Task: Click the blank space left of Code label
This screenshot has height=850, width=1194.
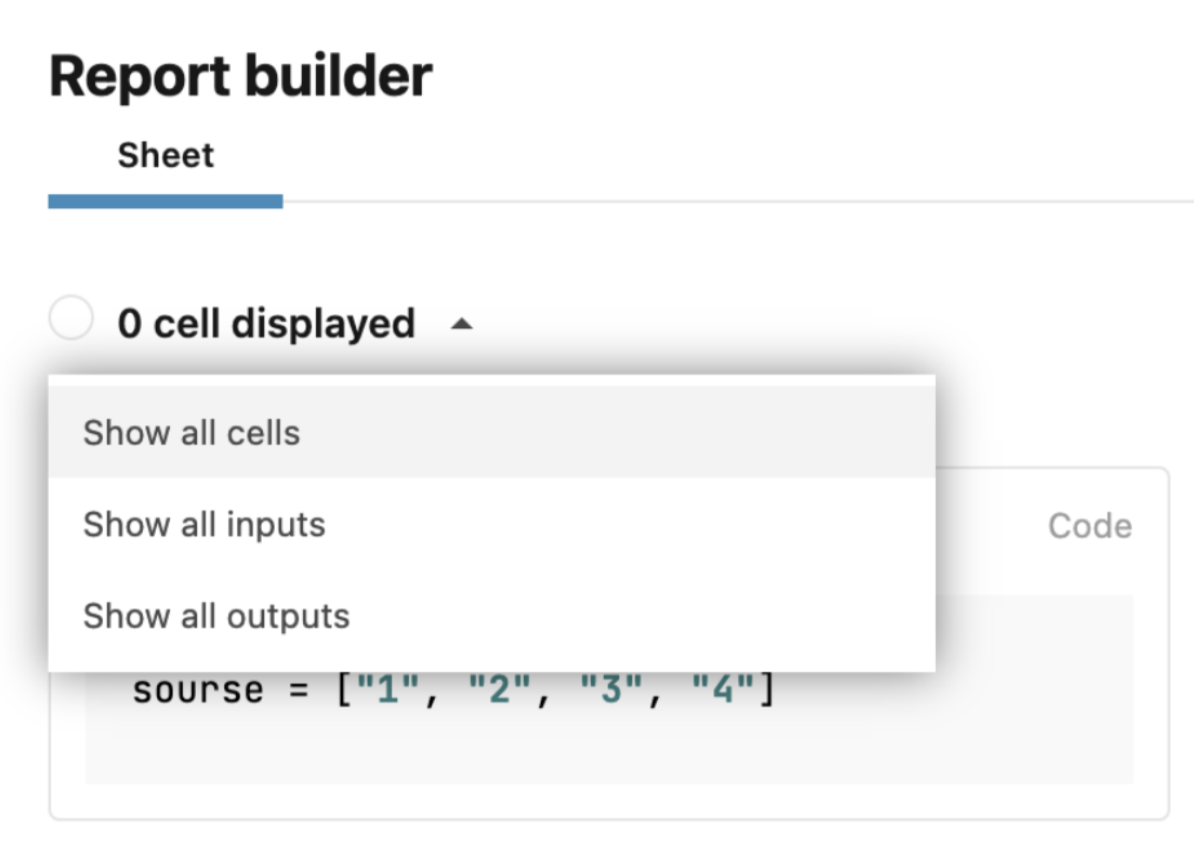Action: [990, 526]
